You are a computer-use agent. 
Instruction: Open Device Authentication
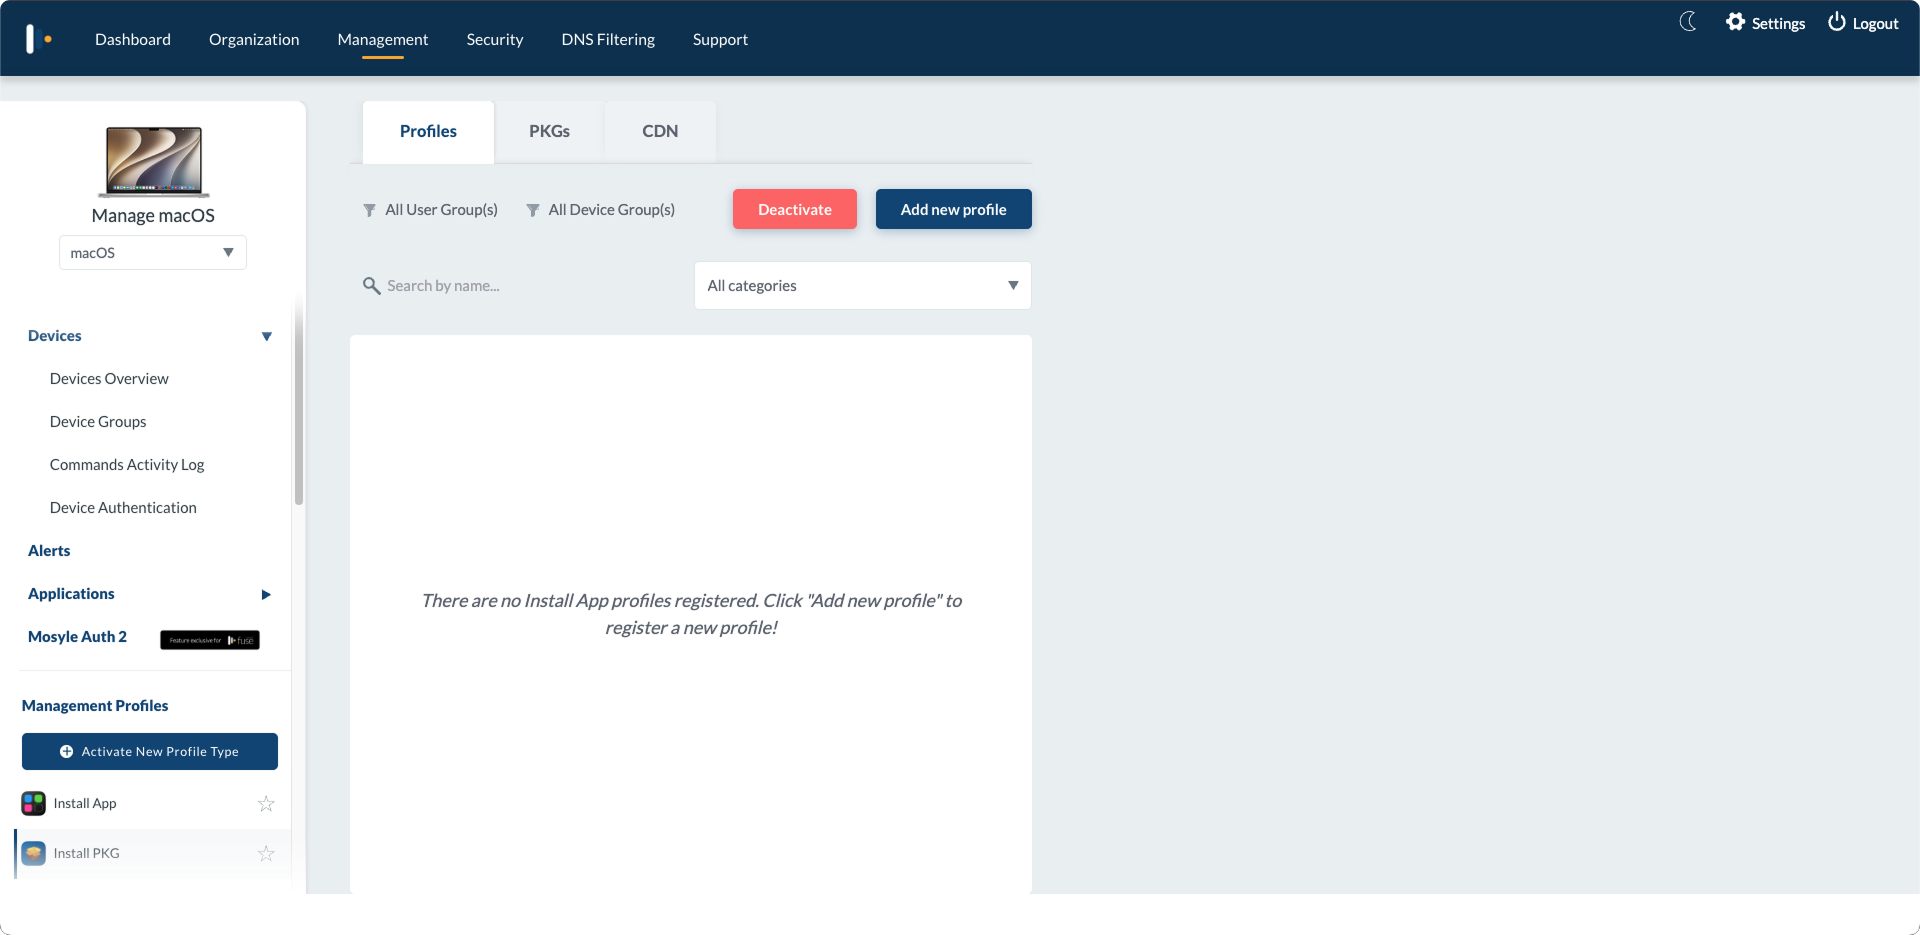point(123,508)
